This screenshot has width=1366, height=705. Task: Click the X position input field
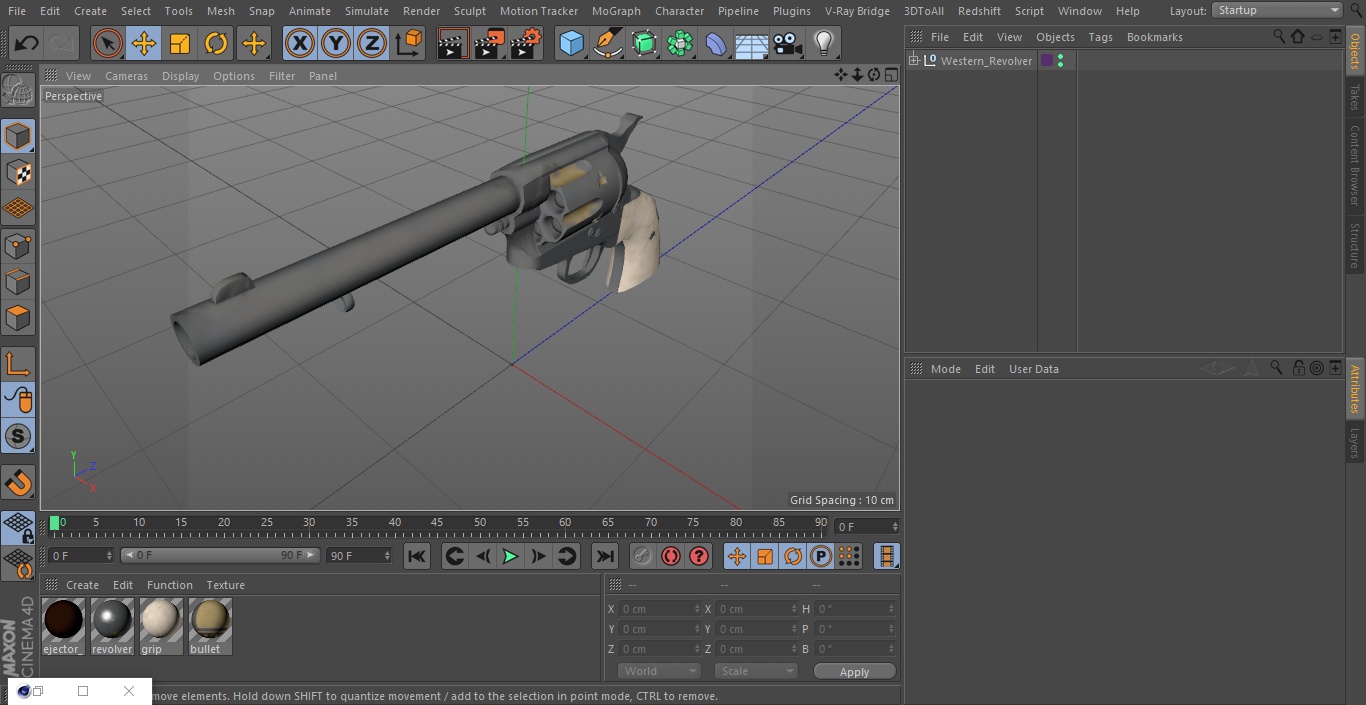coord(659,609)
